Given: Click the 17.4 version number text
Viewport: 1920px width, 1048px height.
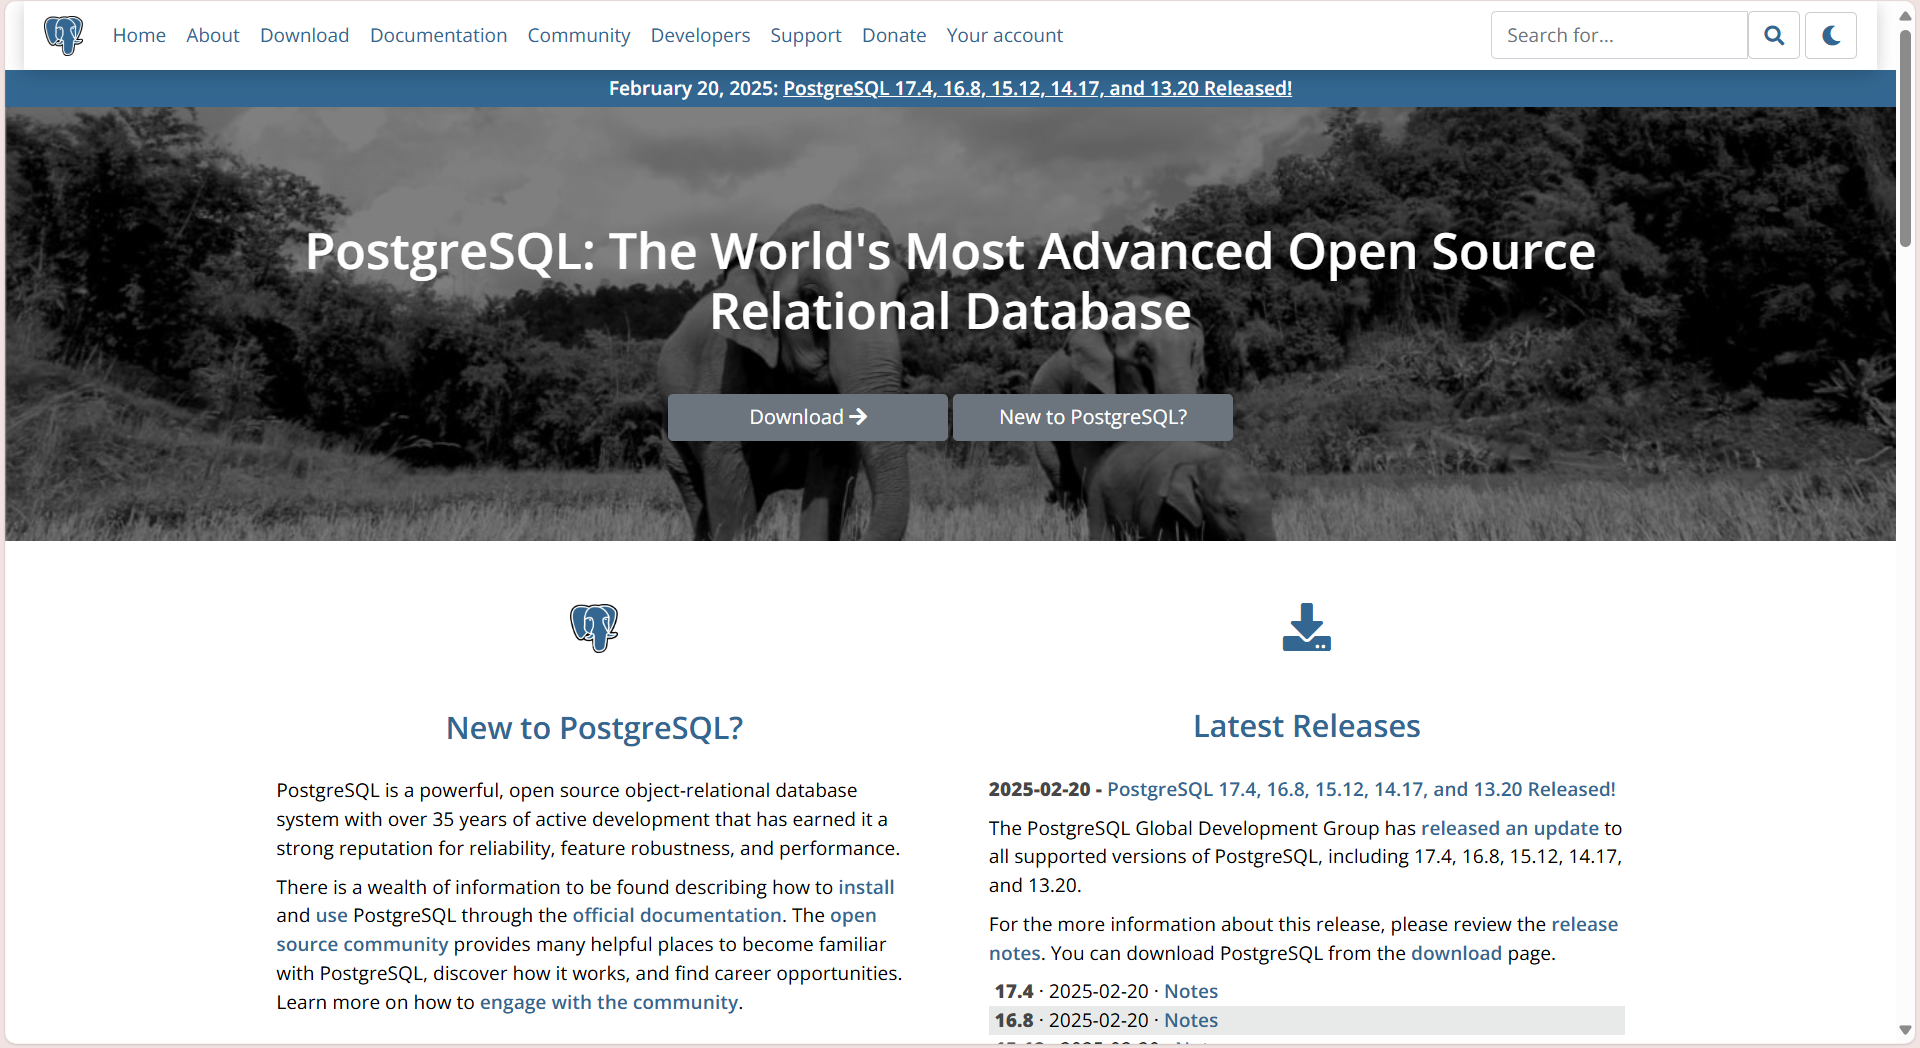Looking at the screenshot, I should (1014, 991).
